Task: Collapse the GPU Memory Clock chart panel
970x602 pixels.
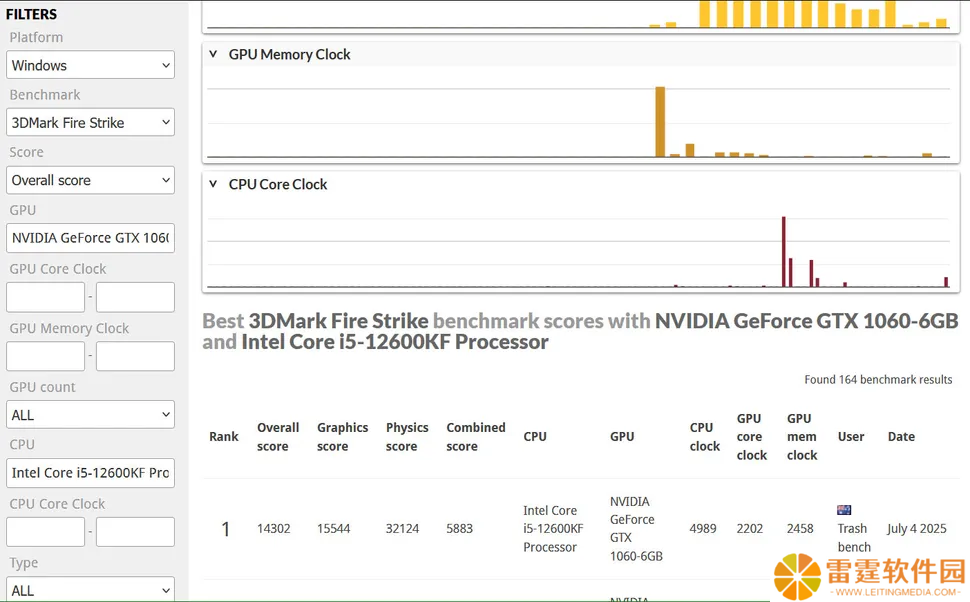Action: pyautogui.click(x=213, y=54)
